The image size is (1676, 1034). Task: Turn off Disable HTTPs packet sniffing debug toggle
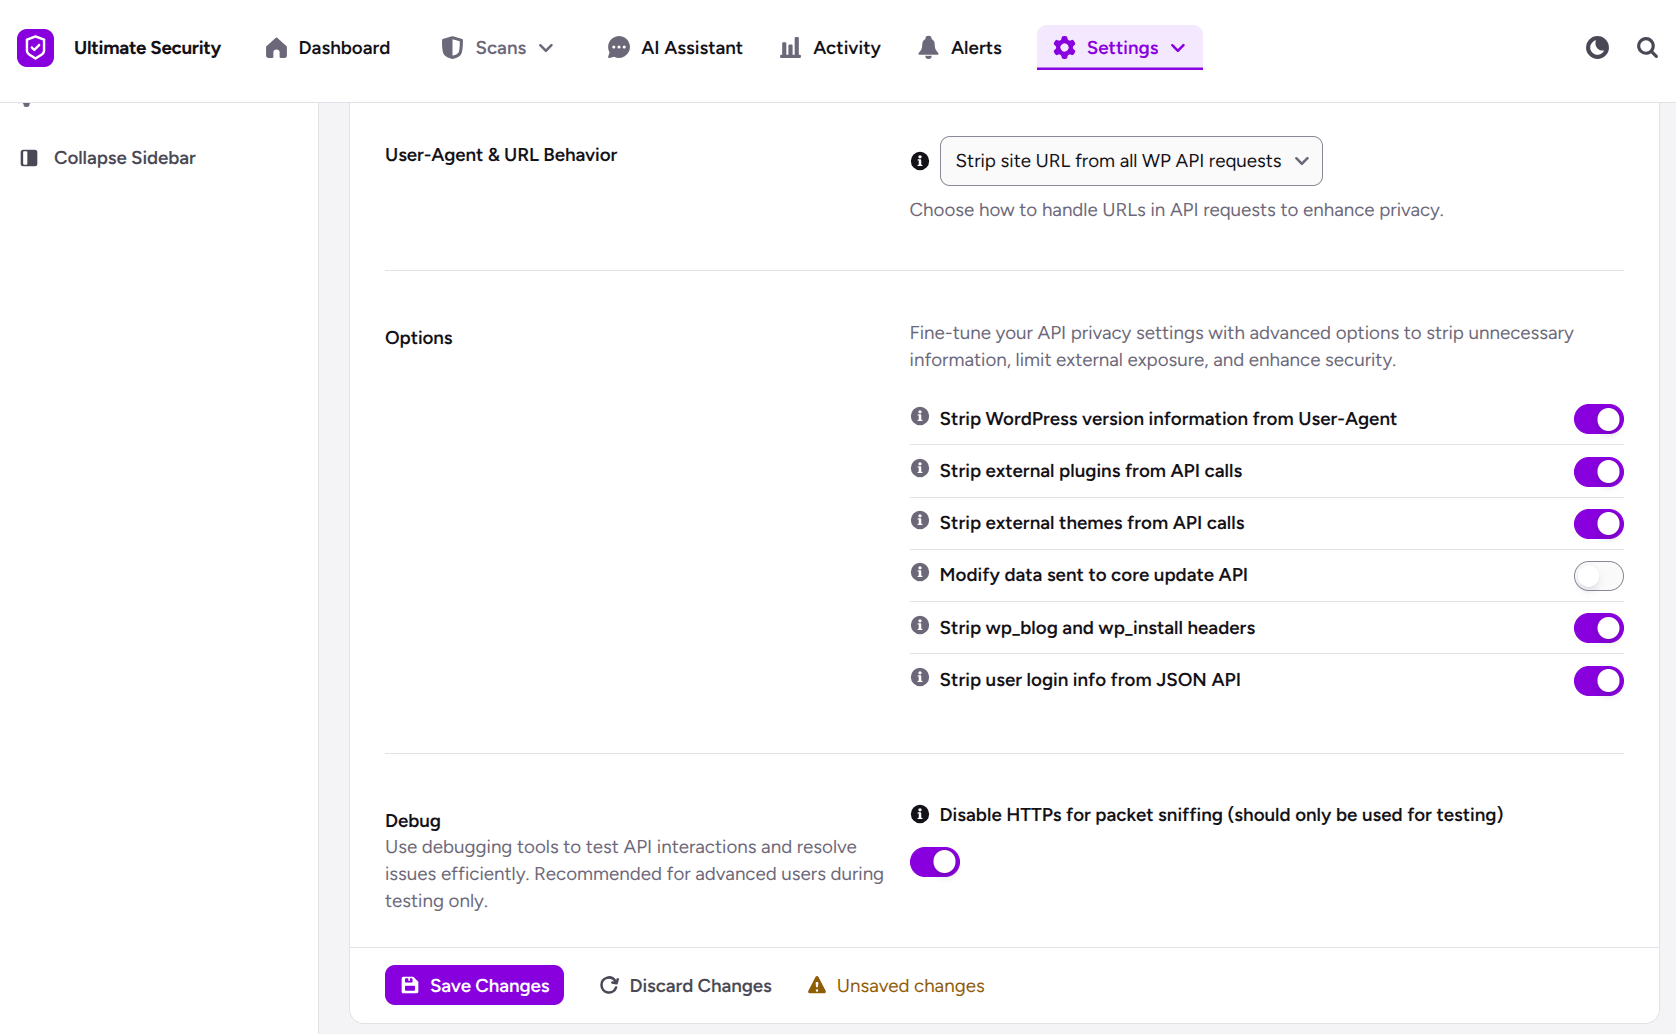[x=934, y=862]
